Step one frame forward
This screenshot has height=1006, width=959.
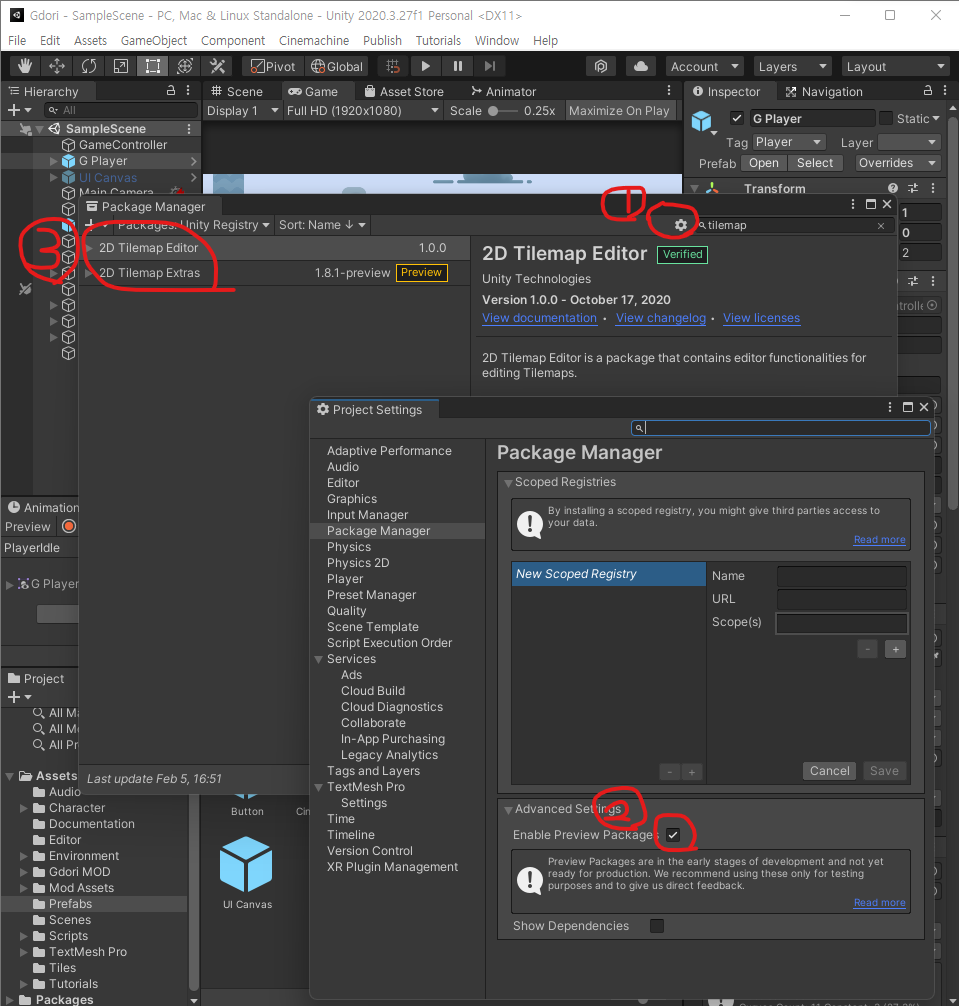click(x=489, y=66)
